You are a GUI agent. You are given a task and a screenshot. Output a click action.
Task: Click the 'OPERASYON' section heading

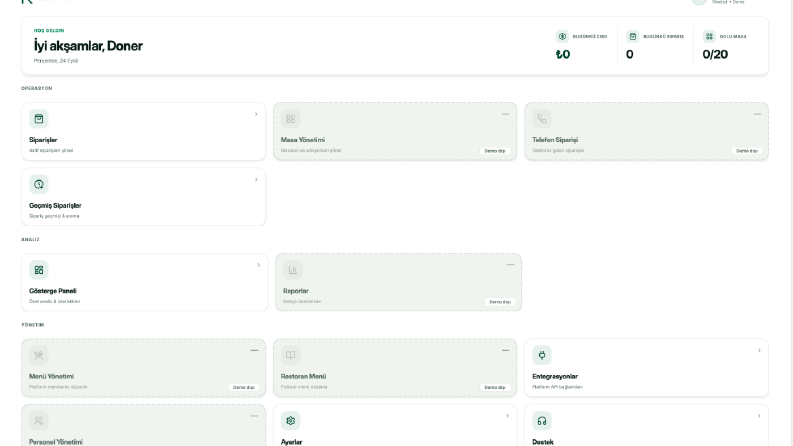point(36,88)
